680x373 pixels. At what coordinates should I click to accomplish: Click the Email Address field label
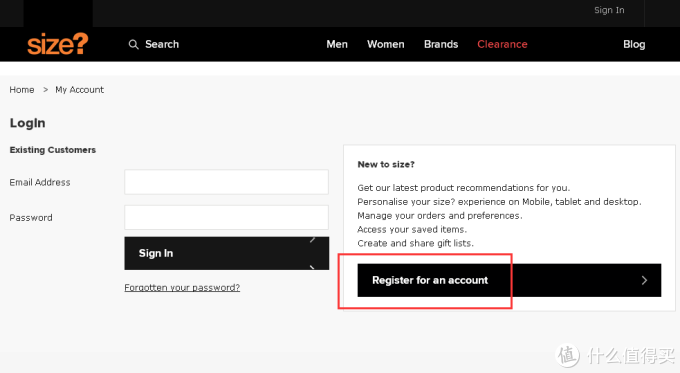pyautogui.click(x=40, y=182)
